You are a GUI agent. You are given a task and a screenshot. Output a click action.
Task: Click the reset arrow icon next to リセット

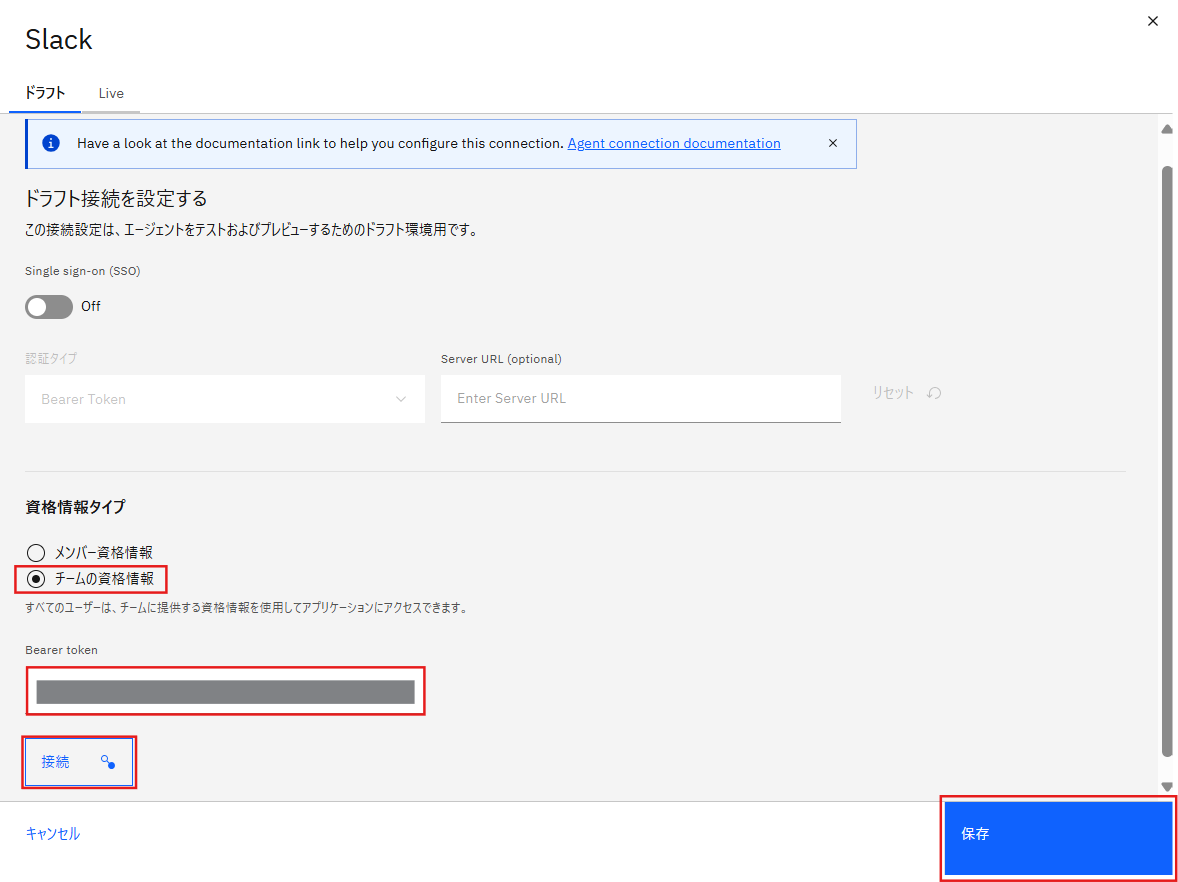934,393
